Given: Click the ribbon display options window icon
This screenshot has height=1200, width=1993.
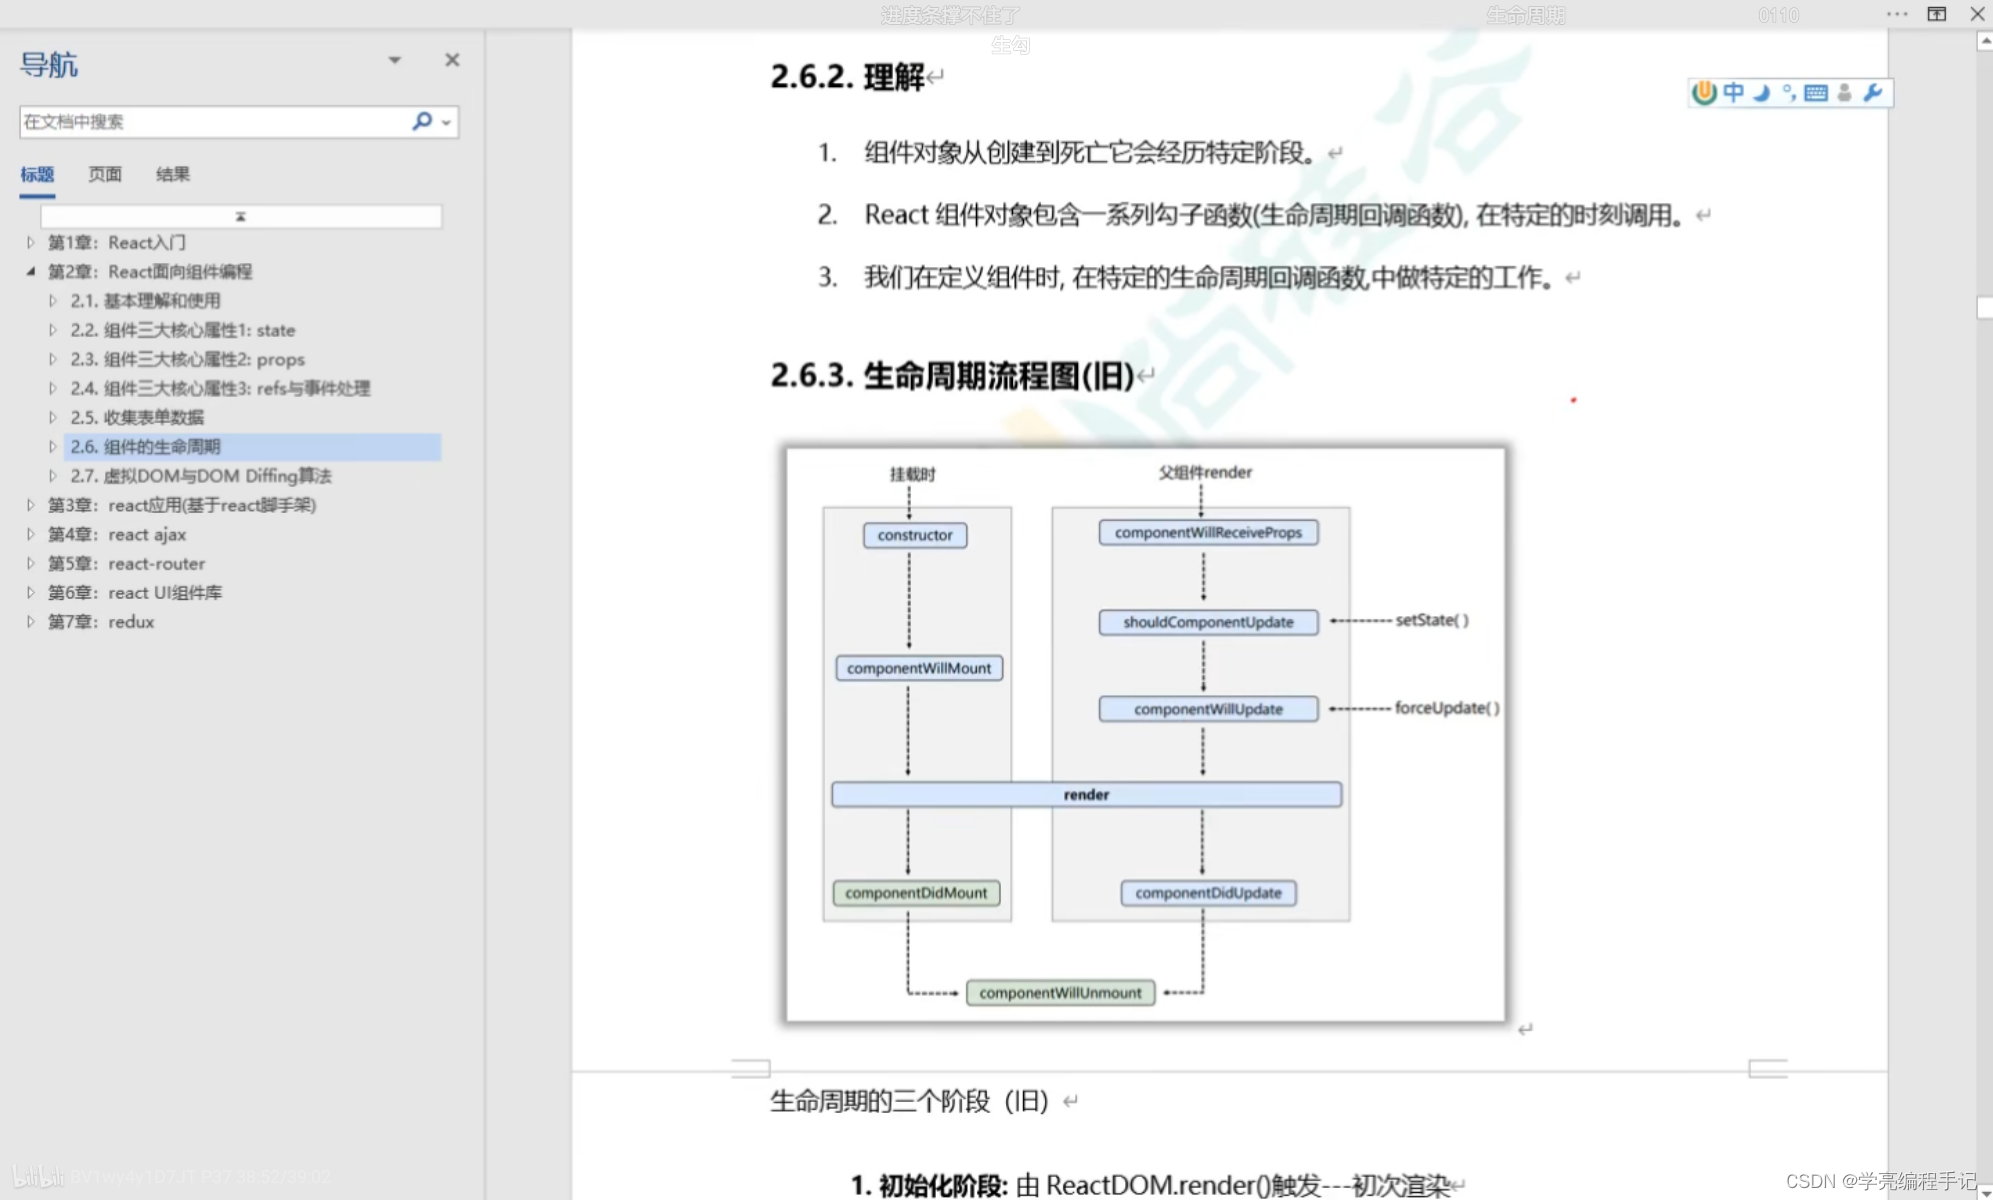Looking at the screenshot, I should coord(1937,14).
